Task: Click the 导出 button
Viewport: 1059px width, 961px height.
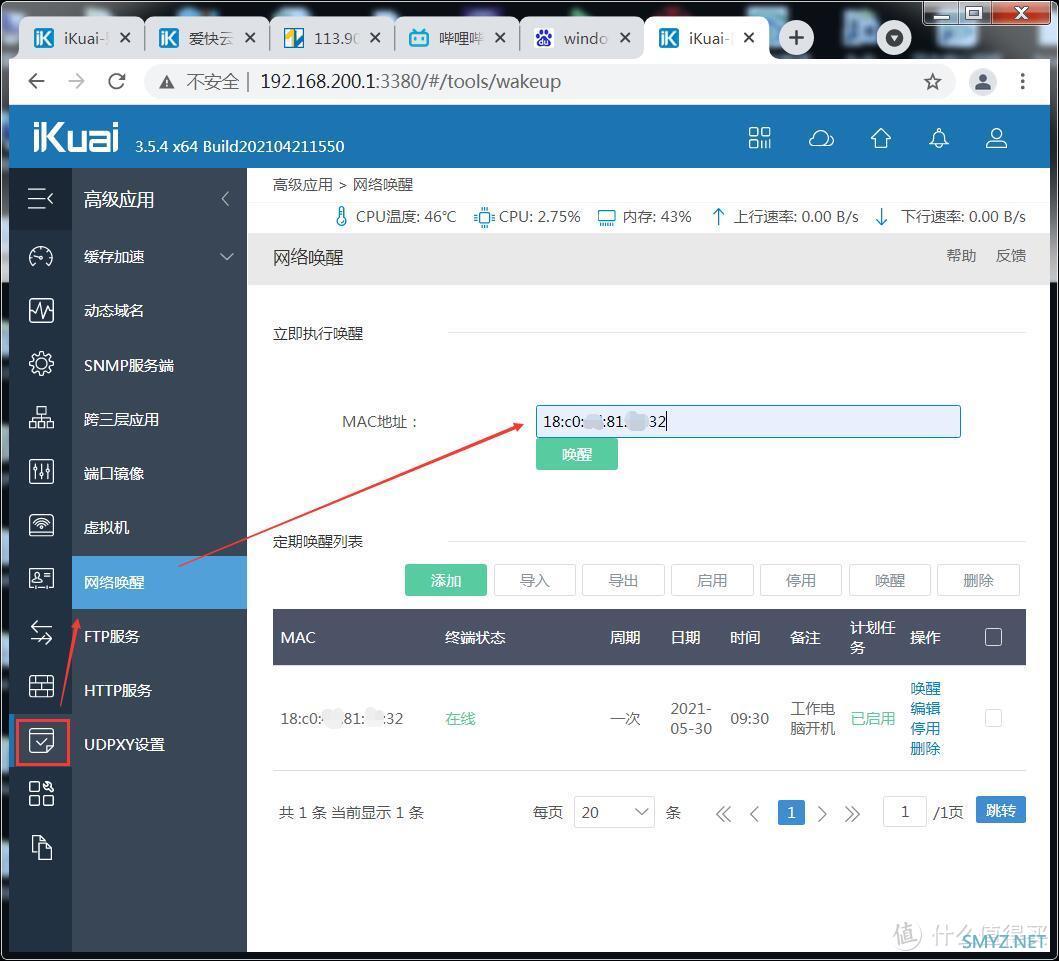Action: tap(623, 580)
